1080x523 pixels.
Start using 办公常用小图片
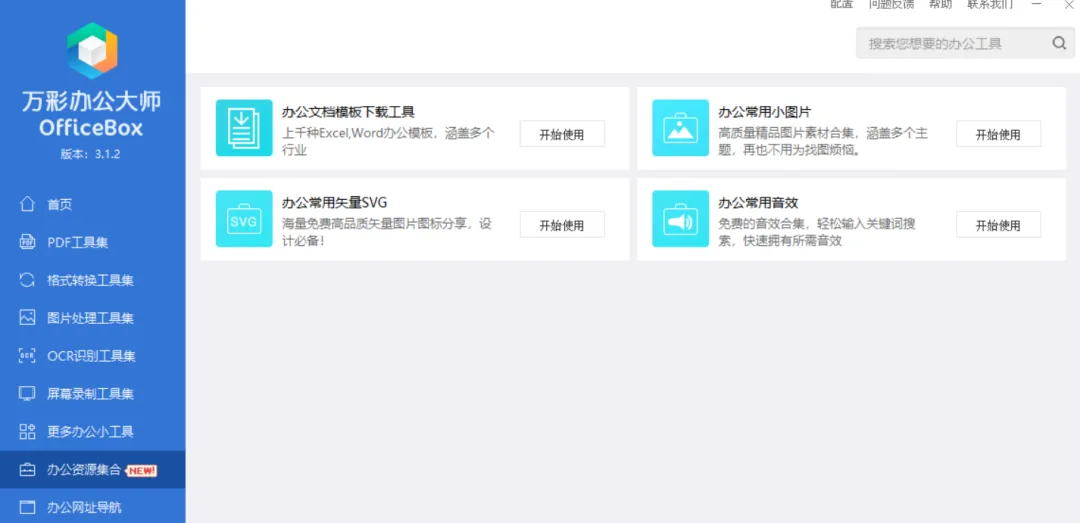click(999, 134)
